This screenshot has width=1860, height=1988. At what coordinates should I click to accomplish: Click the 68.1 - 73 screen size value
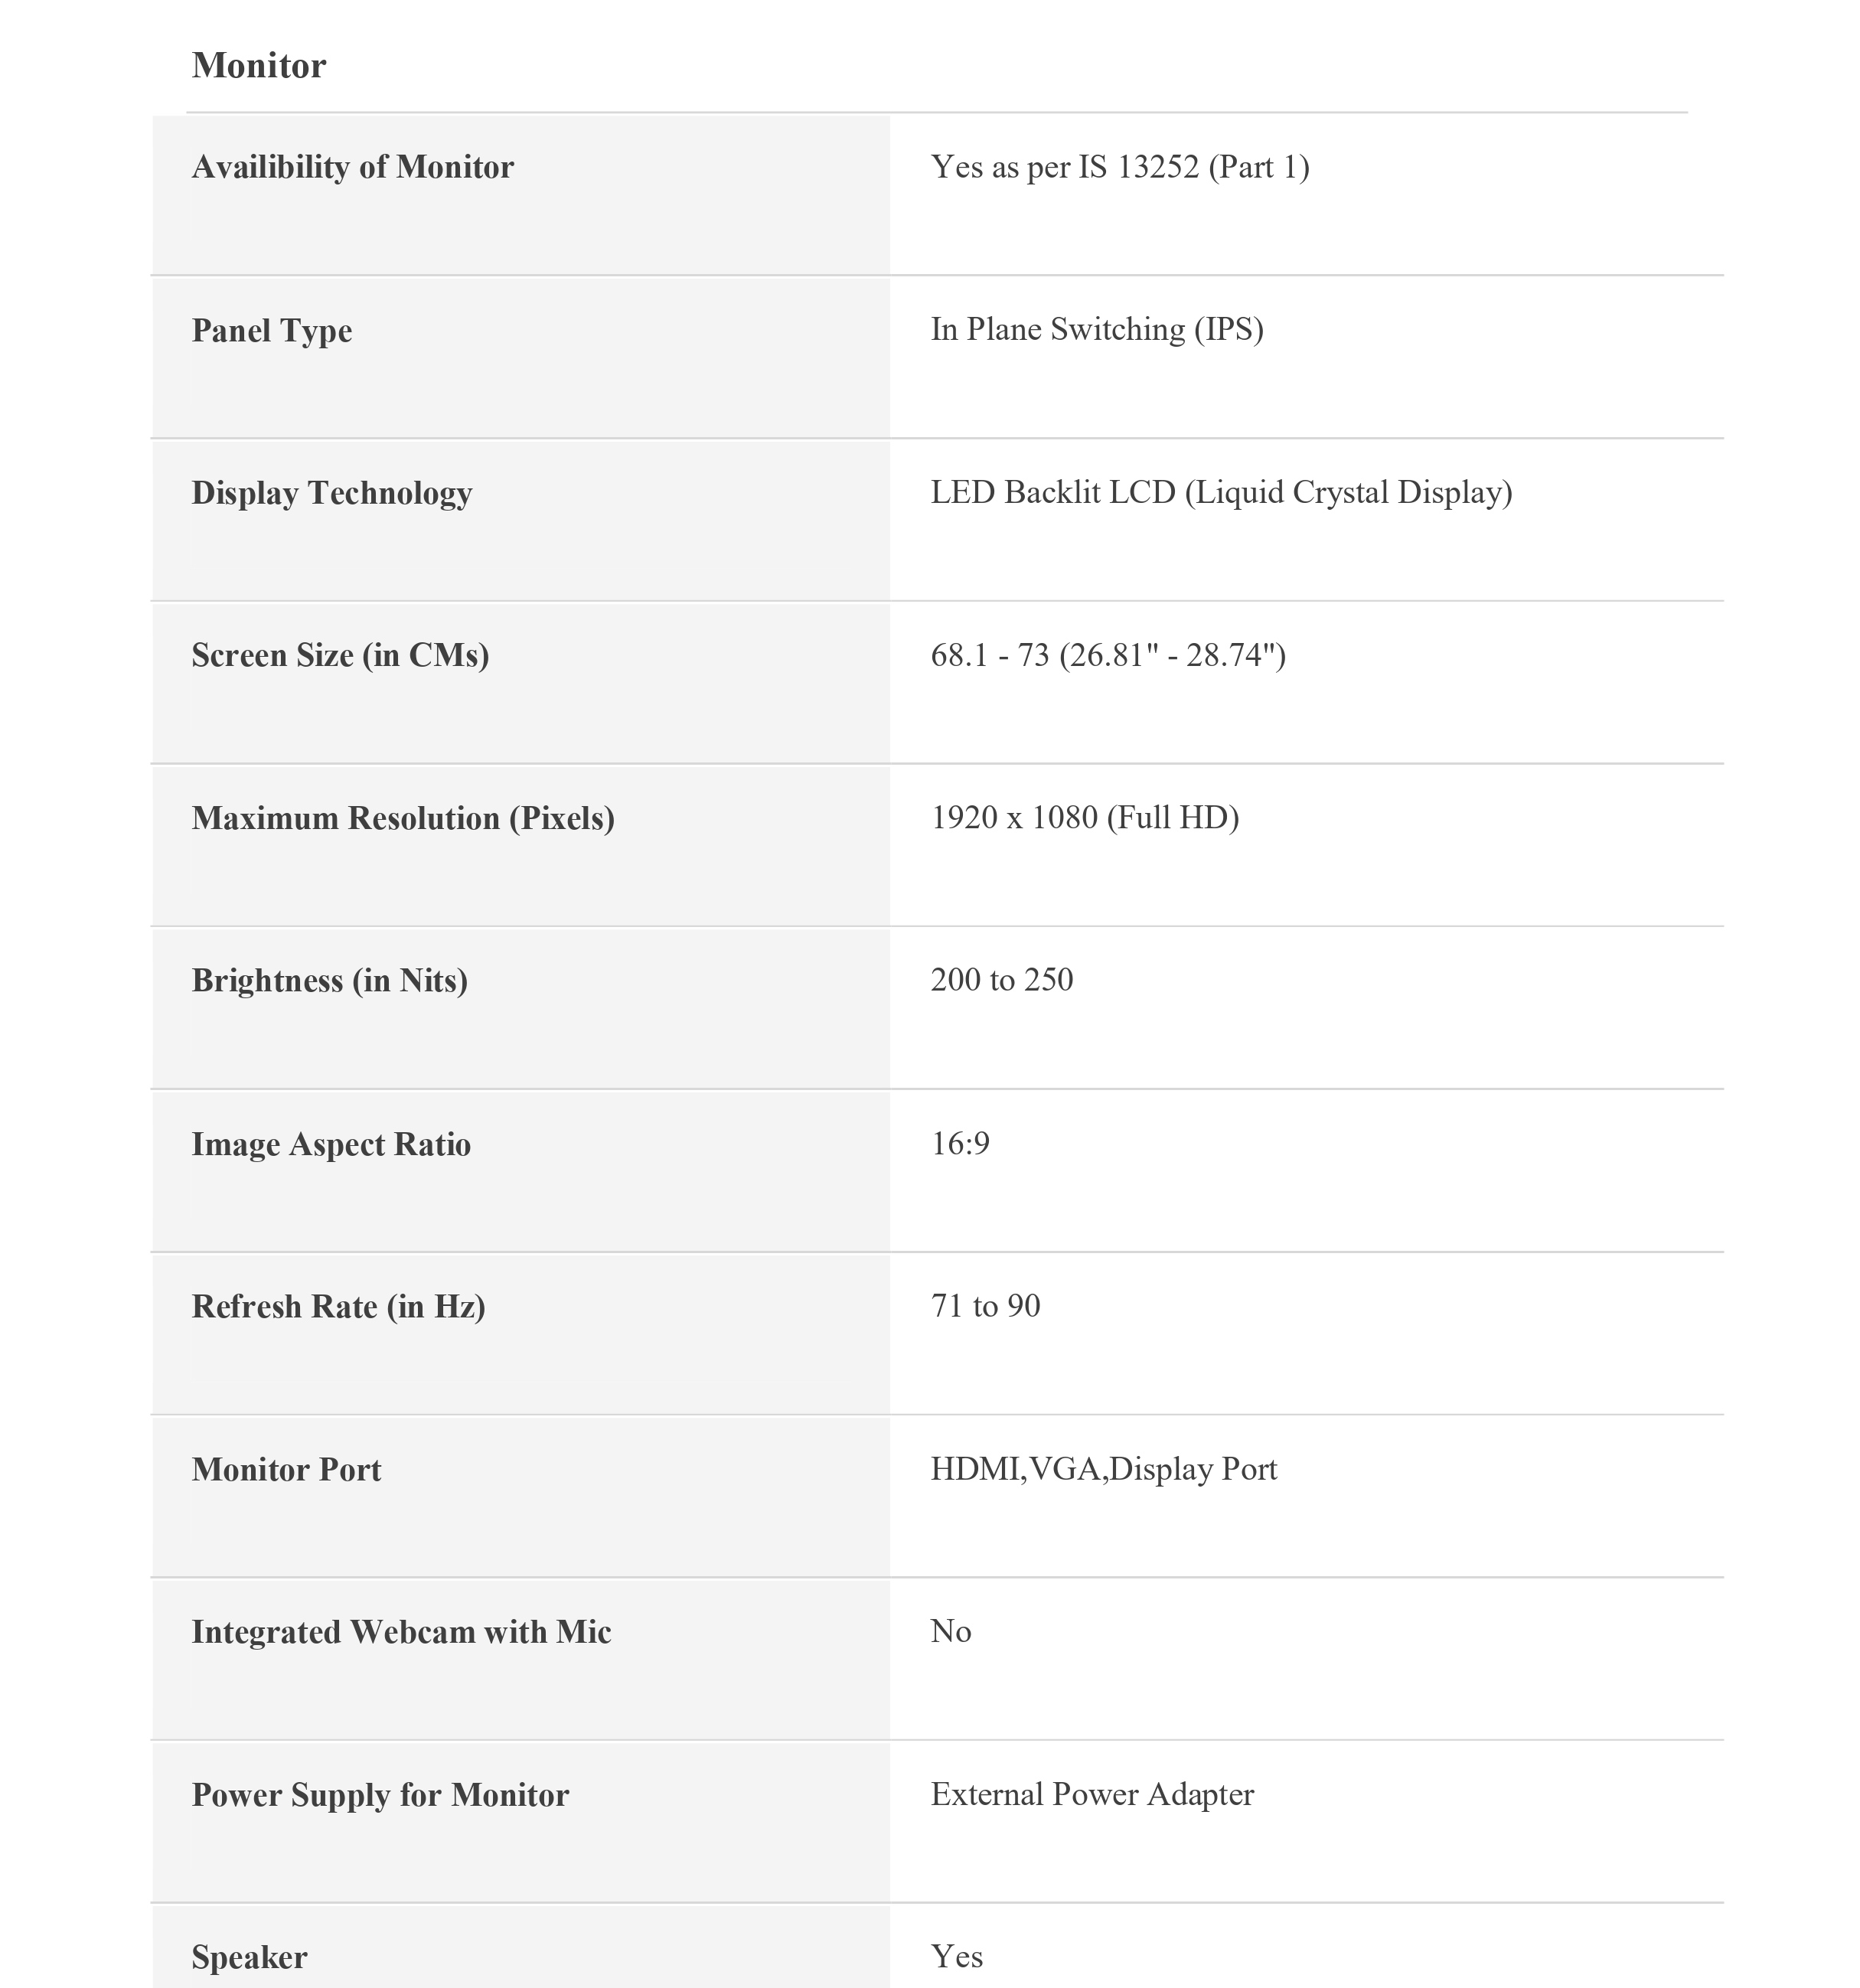(x=1107, y=655)
